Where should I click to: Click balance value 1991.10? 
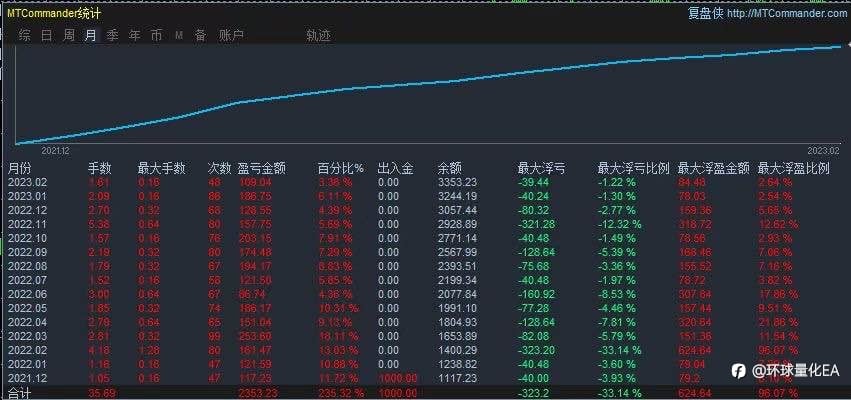click(457, 308)
